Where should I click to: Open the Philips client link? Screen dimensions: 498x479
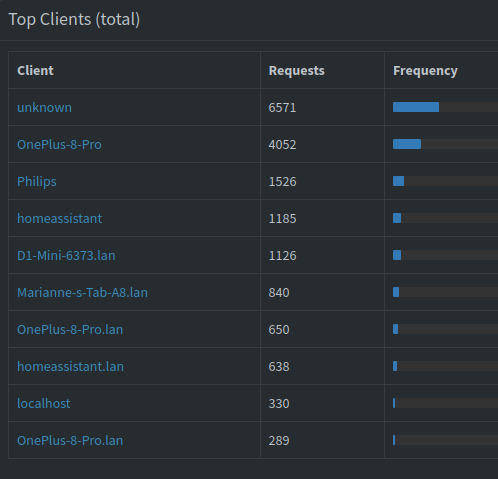(x=37, y=182)
